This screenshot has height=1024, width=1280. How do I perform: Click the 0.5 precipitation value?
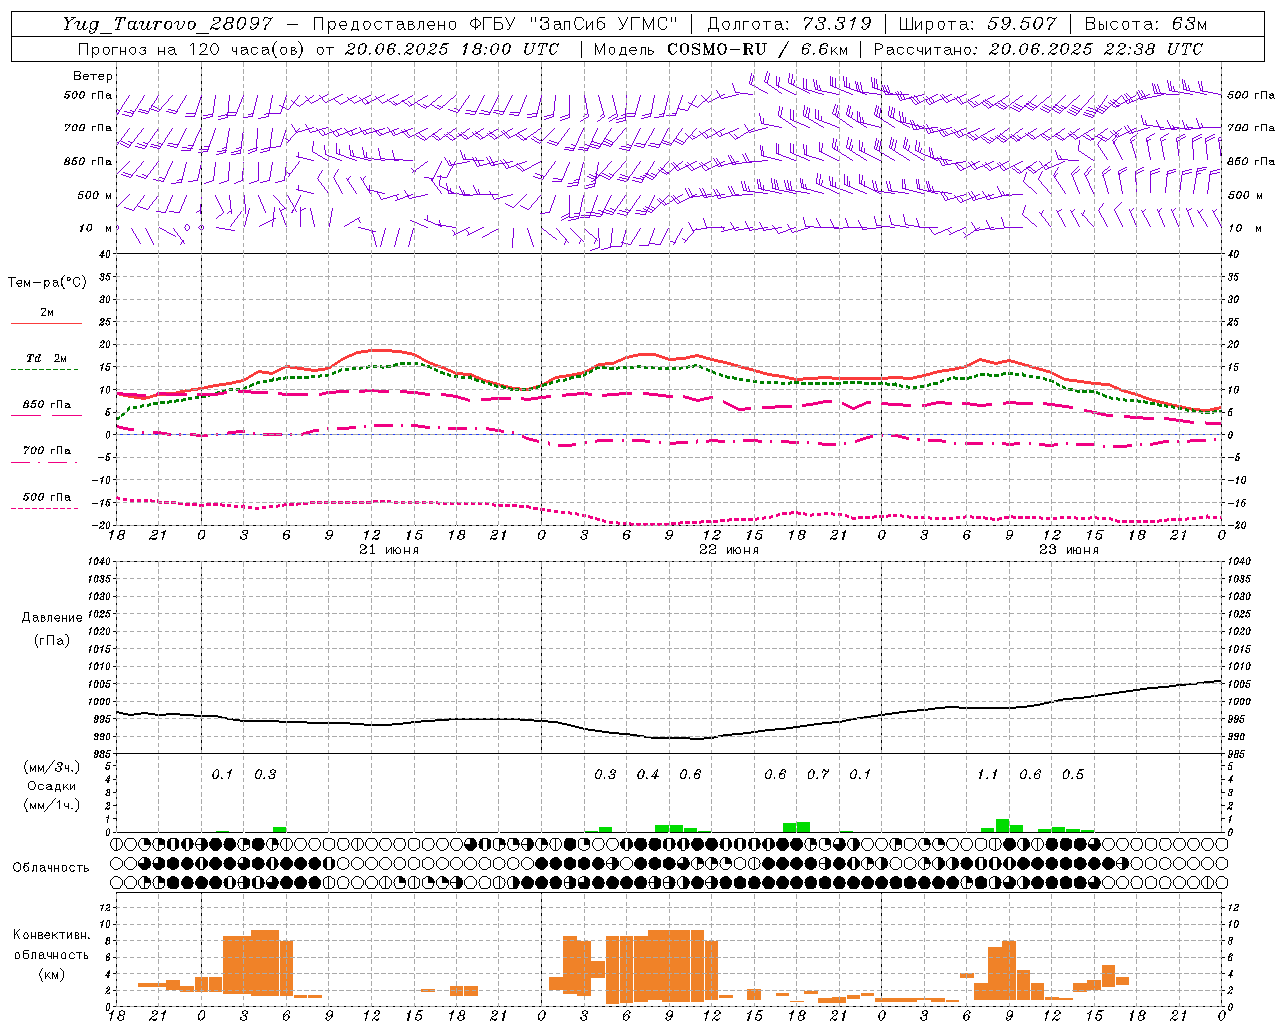coord(1073,775)
